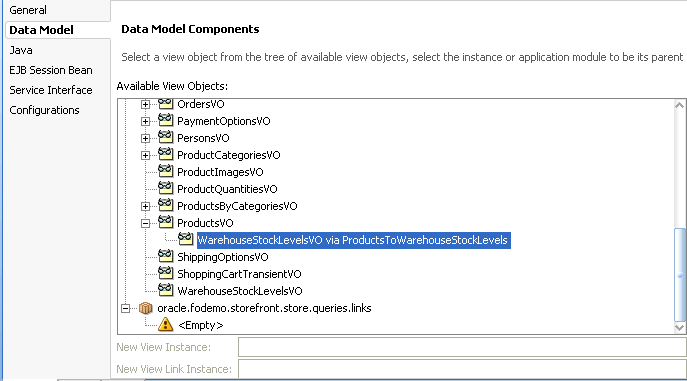687x381 pixels.
Task: Expand the OrdersVO tree node
Action: [145, 104]
